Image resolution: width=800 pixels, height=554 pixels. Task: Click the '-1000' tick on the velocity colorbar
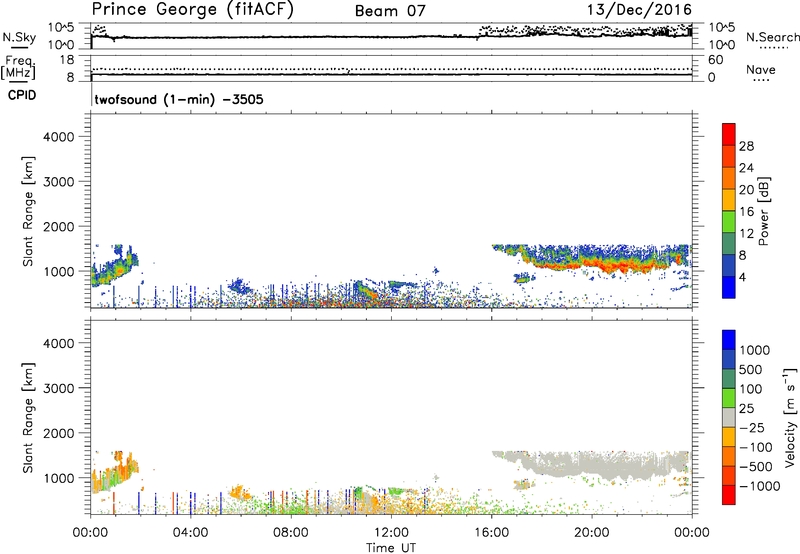click(x=759, y=486)
